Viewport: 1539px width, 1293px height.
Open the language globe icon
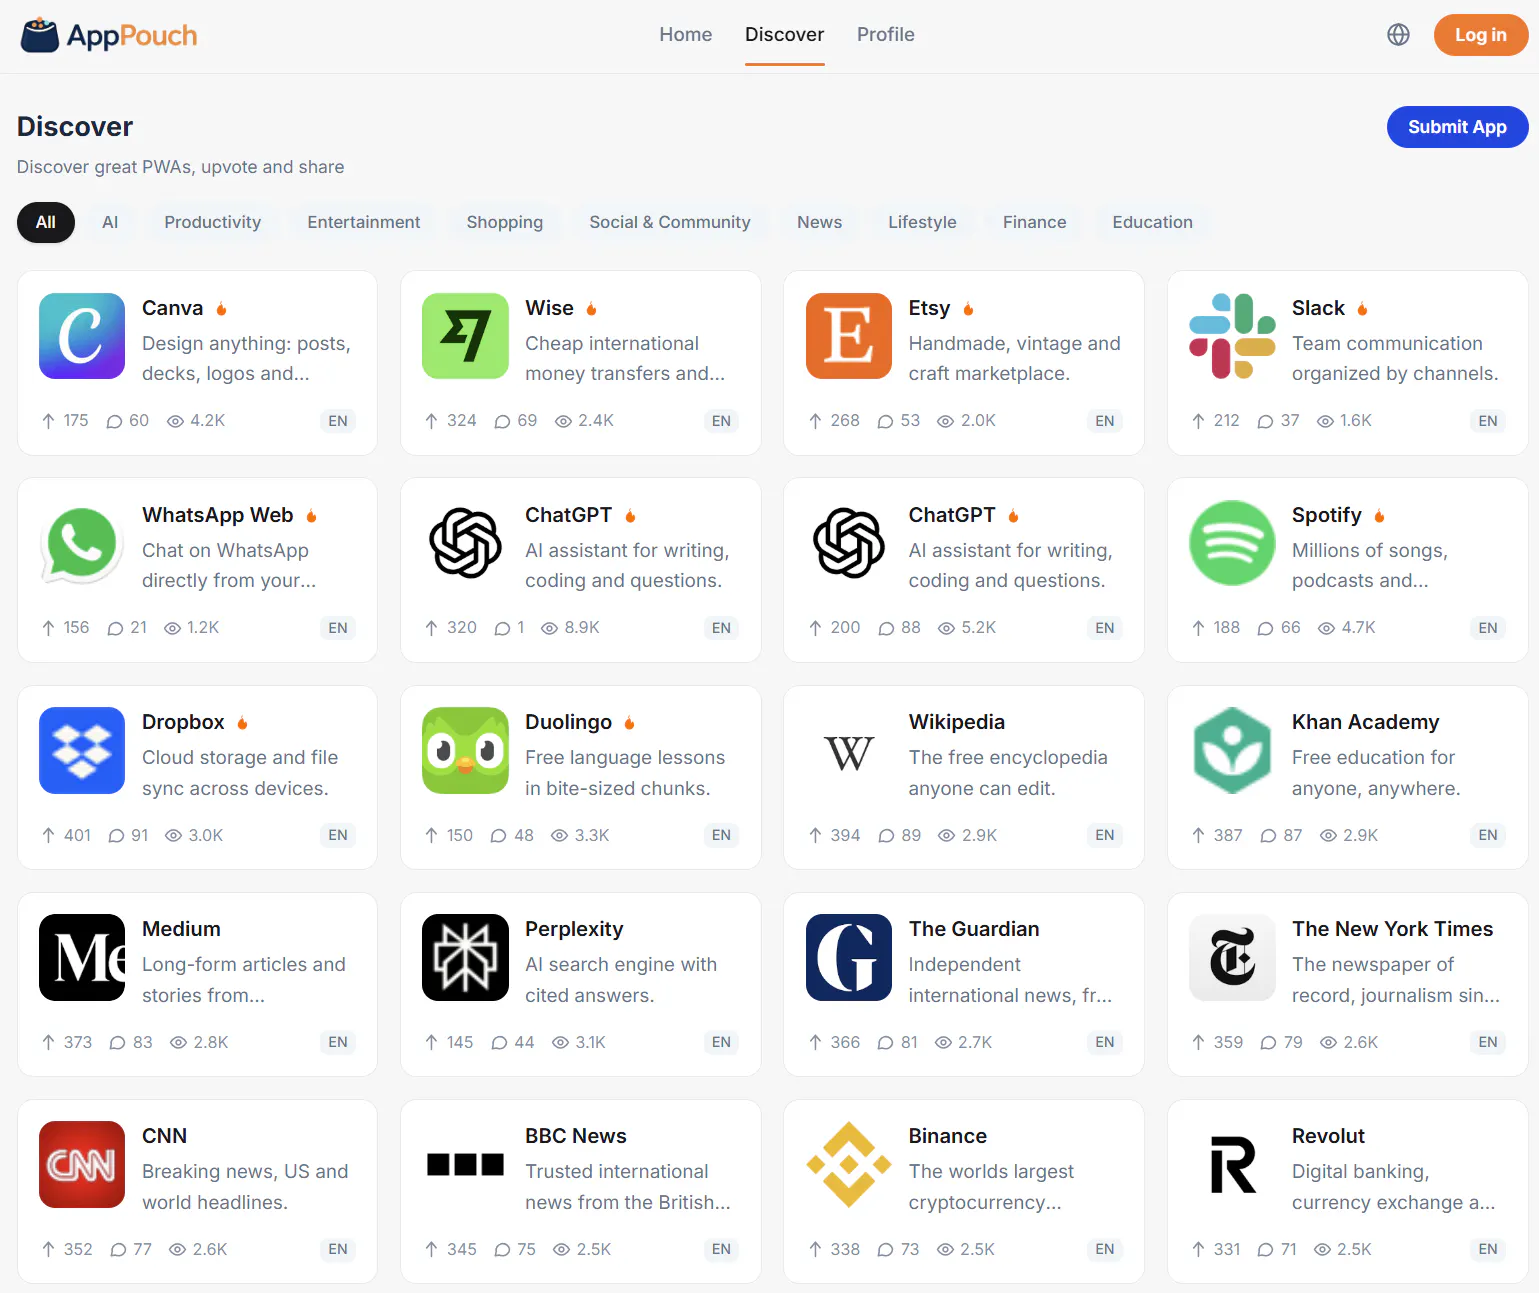point(1398,35)
